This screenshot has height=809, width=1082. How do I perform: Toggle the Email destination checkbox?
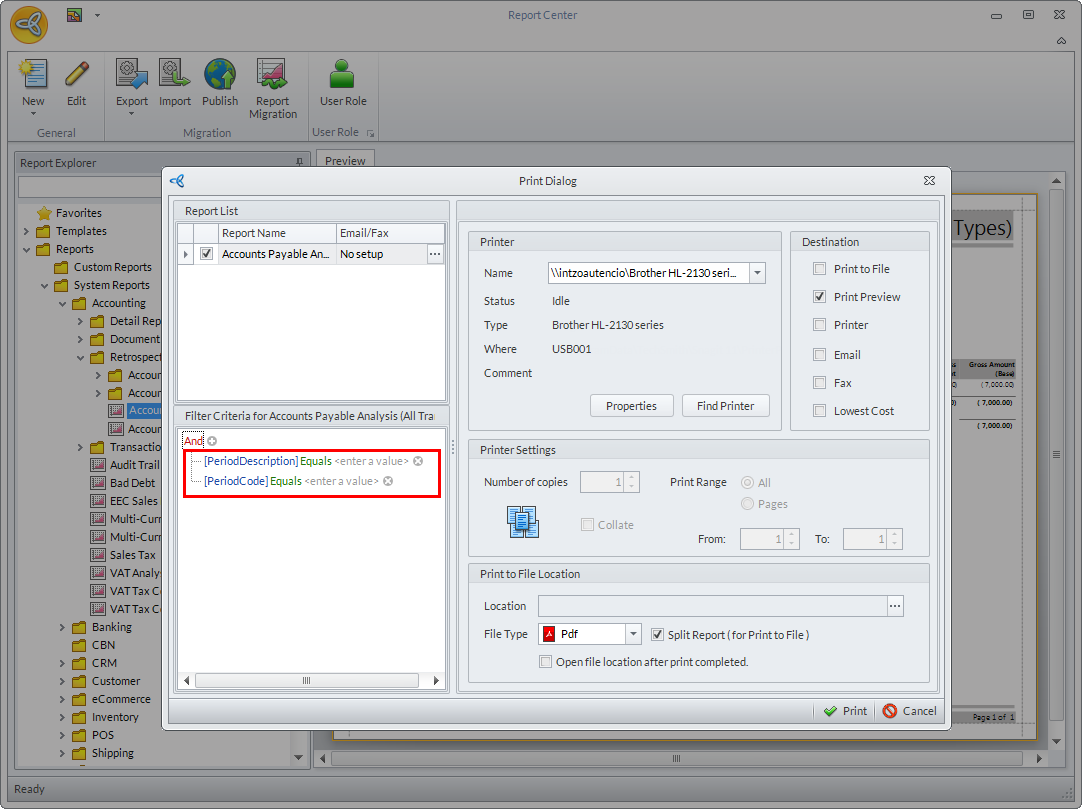click(820, 355)
